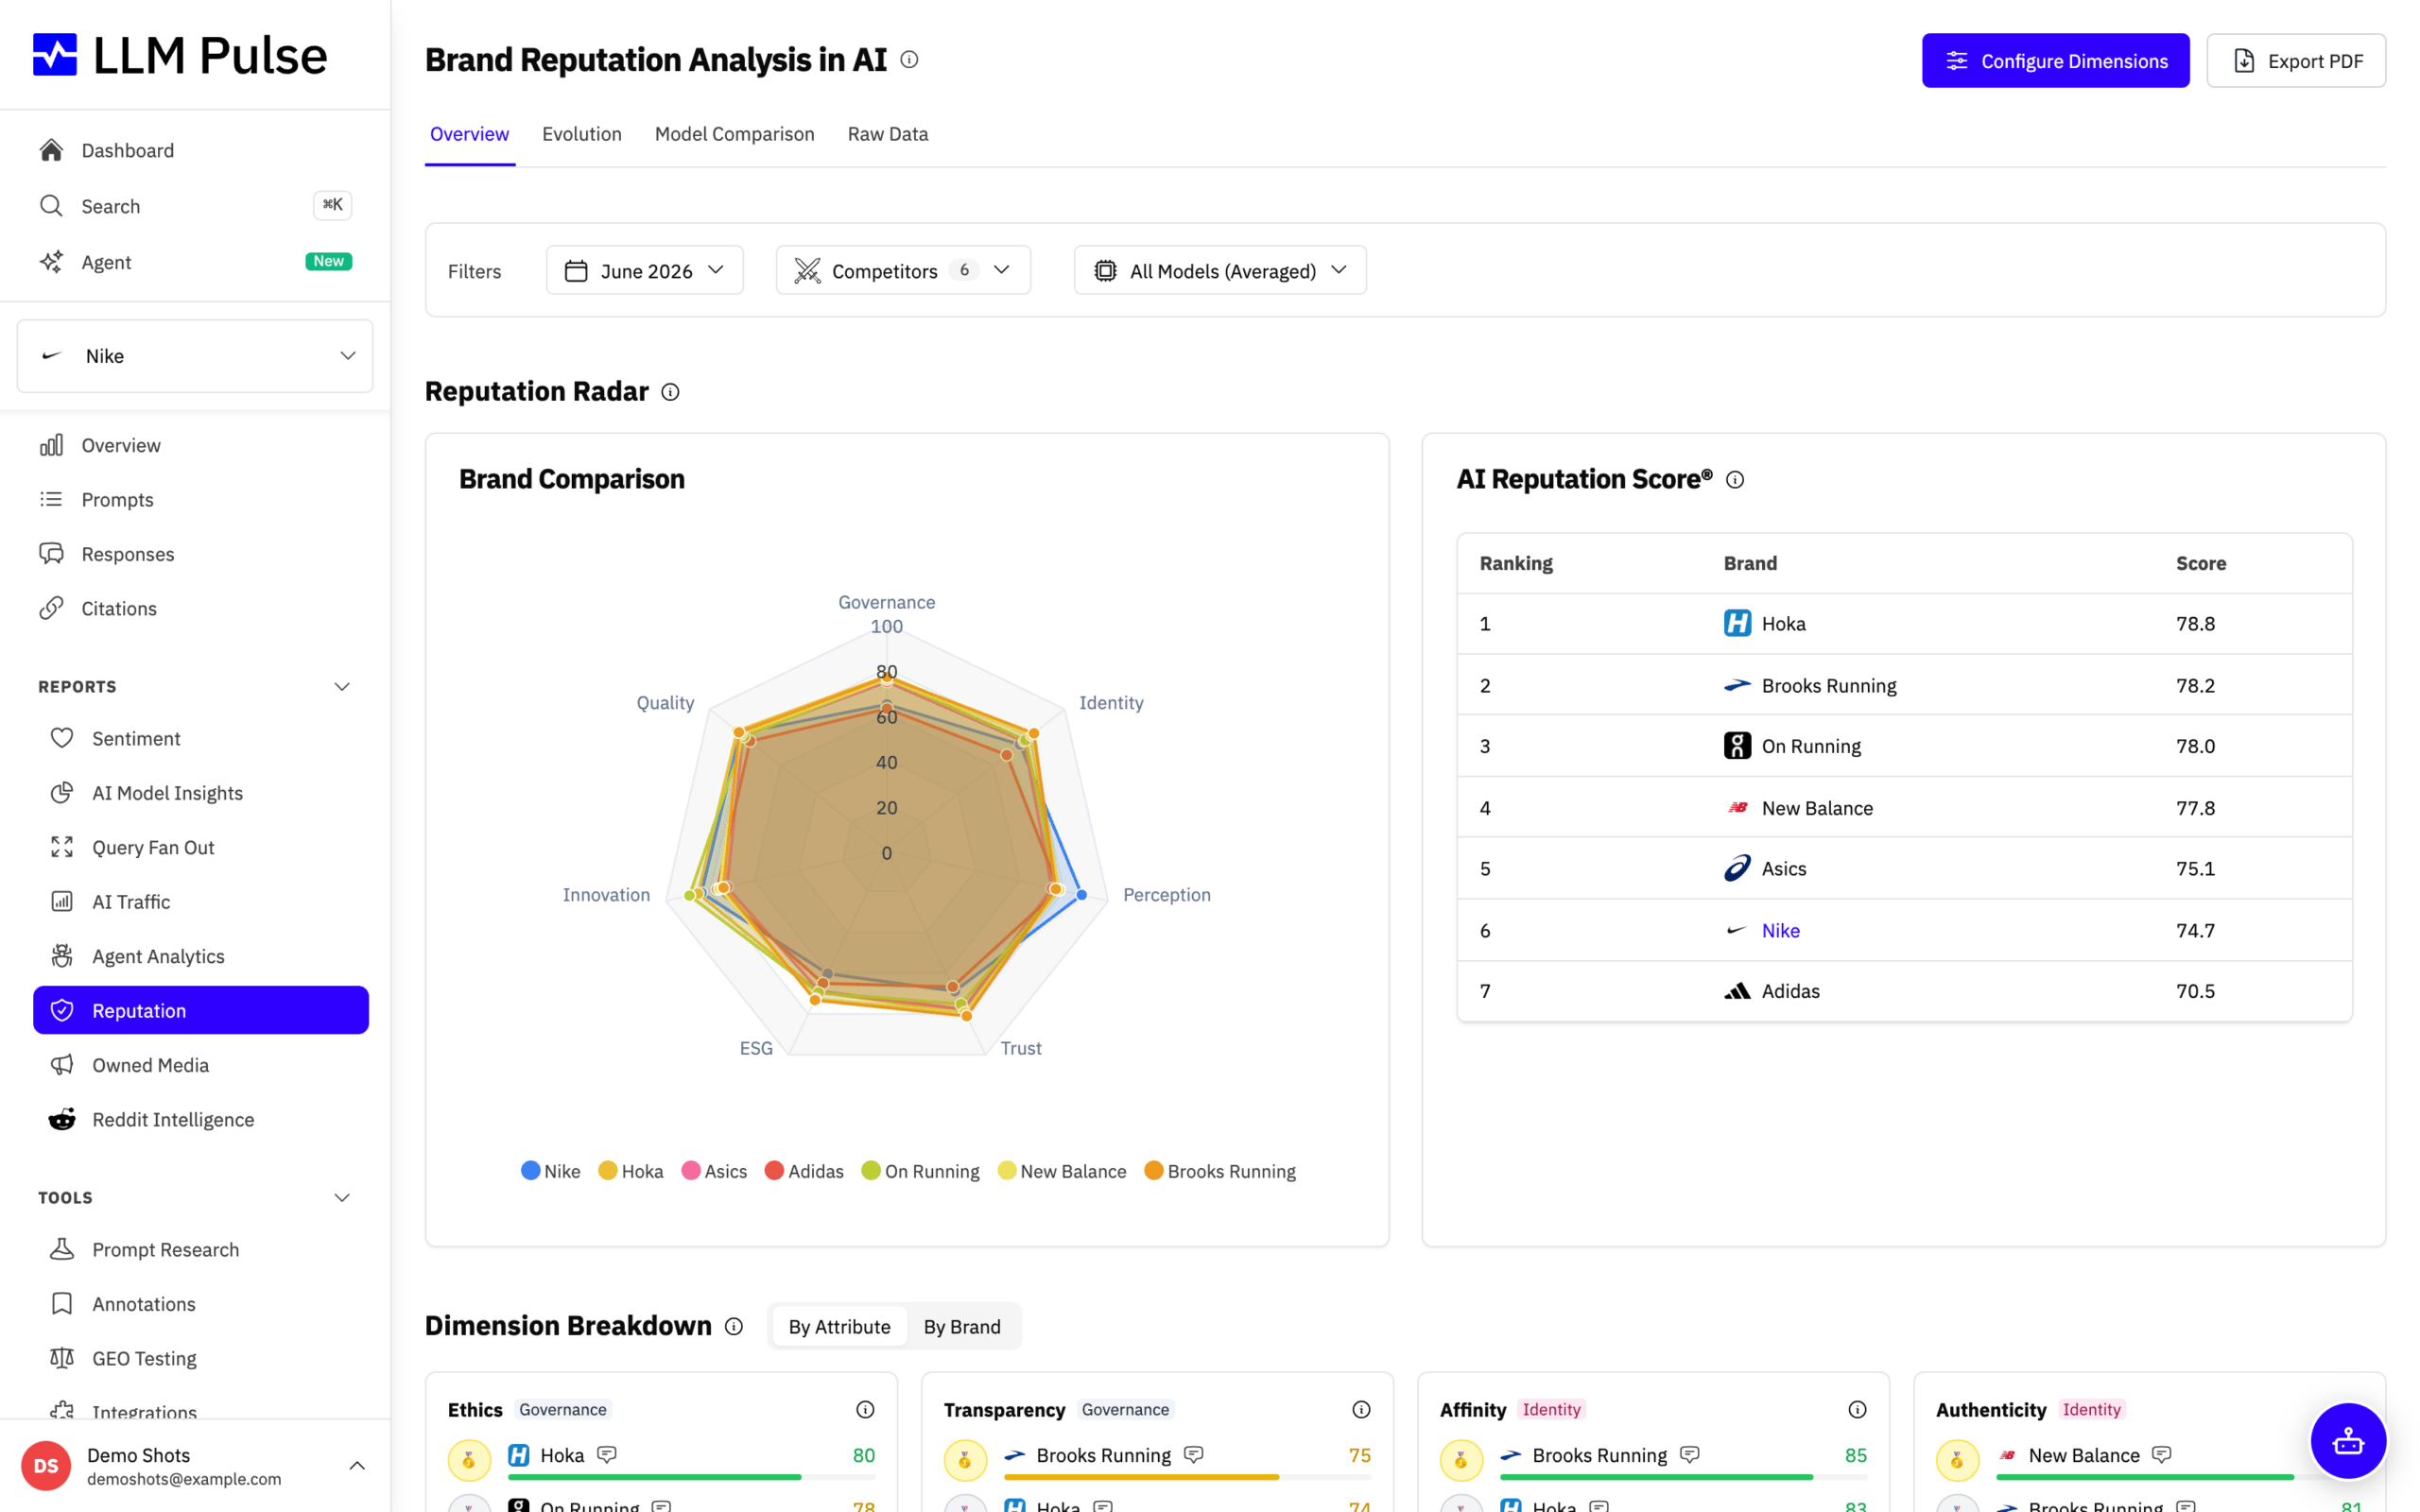Switch to the Overview tab

469,134
